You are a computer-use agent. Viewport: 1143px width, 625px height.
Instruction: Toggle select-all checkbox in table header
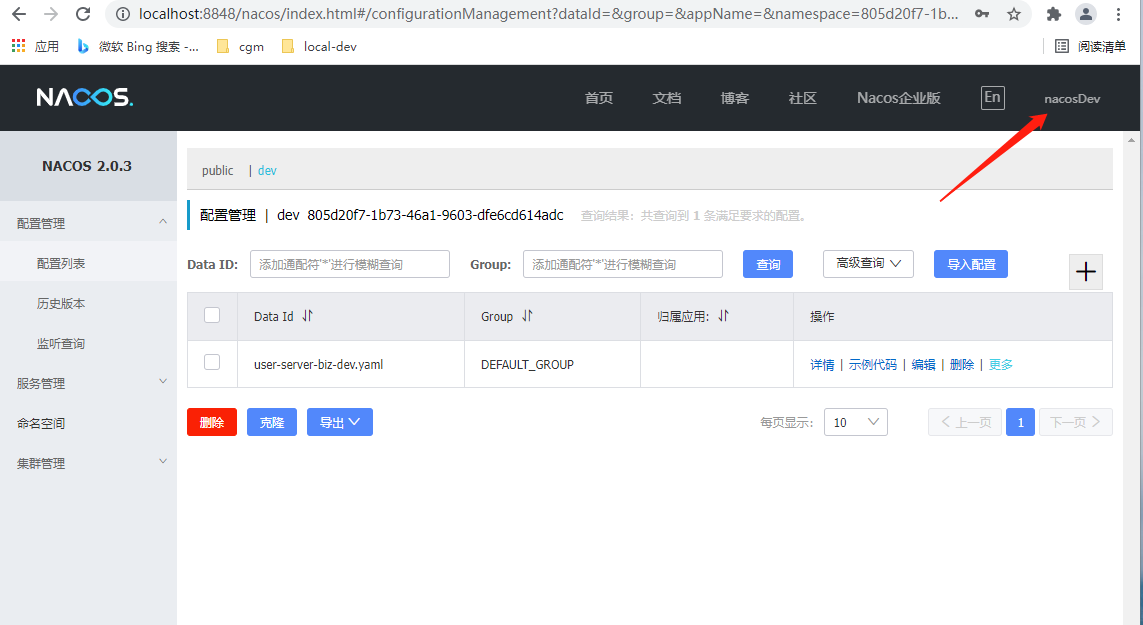click(212, 315)
